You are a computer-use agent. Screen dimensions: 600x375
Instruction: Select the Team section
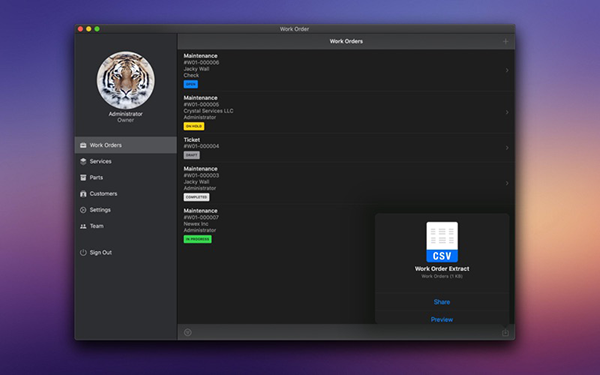pyautogui.click(x=96, y=226)
